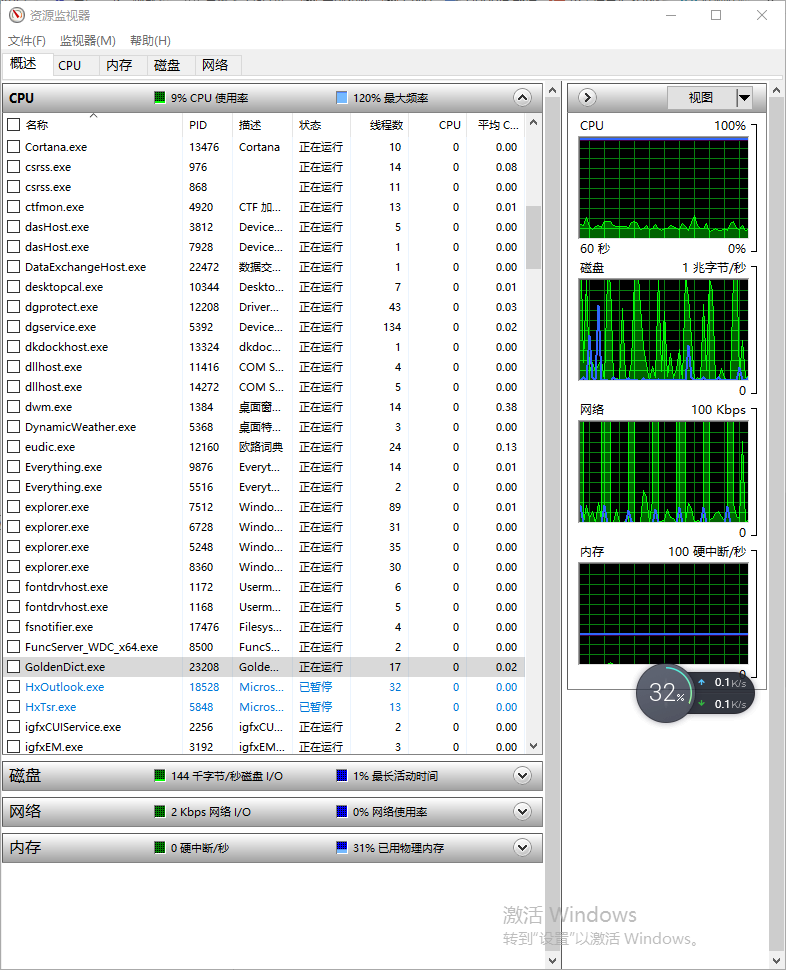Click the blue used physical memory legend icon

(x=341, y=847)
